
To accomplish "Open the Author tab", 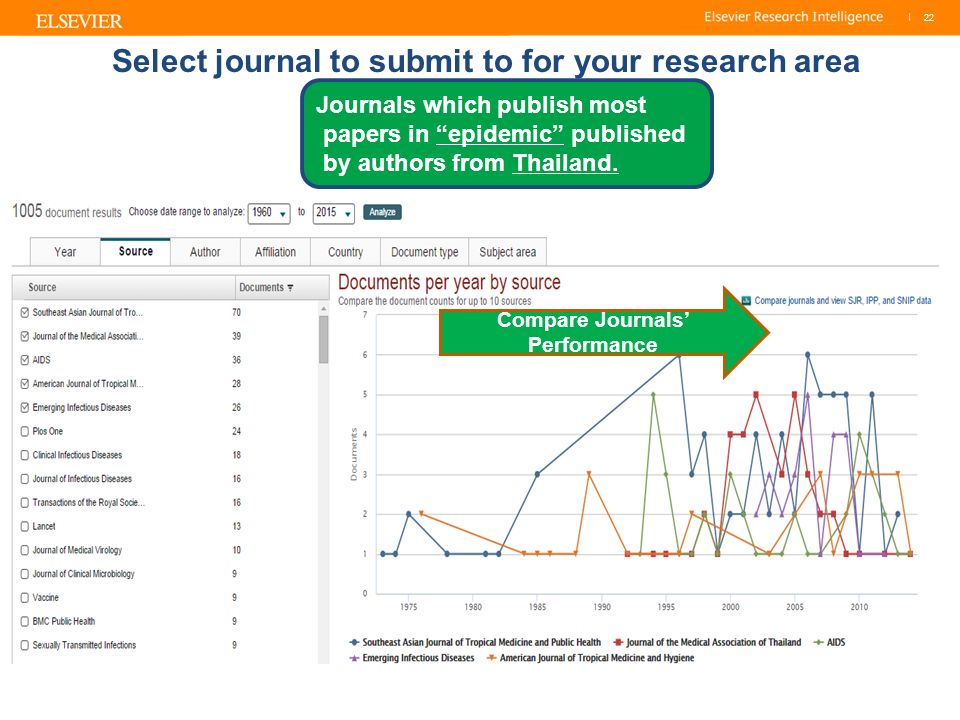I will [x=205, y=252].
